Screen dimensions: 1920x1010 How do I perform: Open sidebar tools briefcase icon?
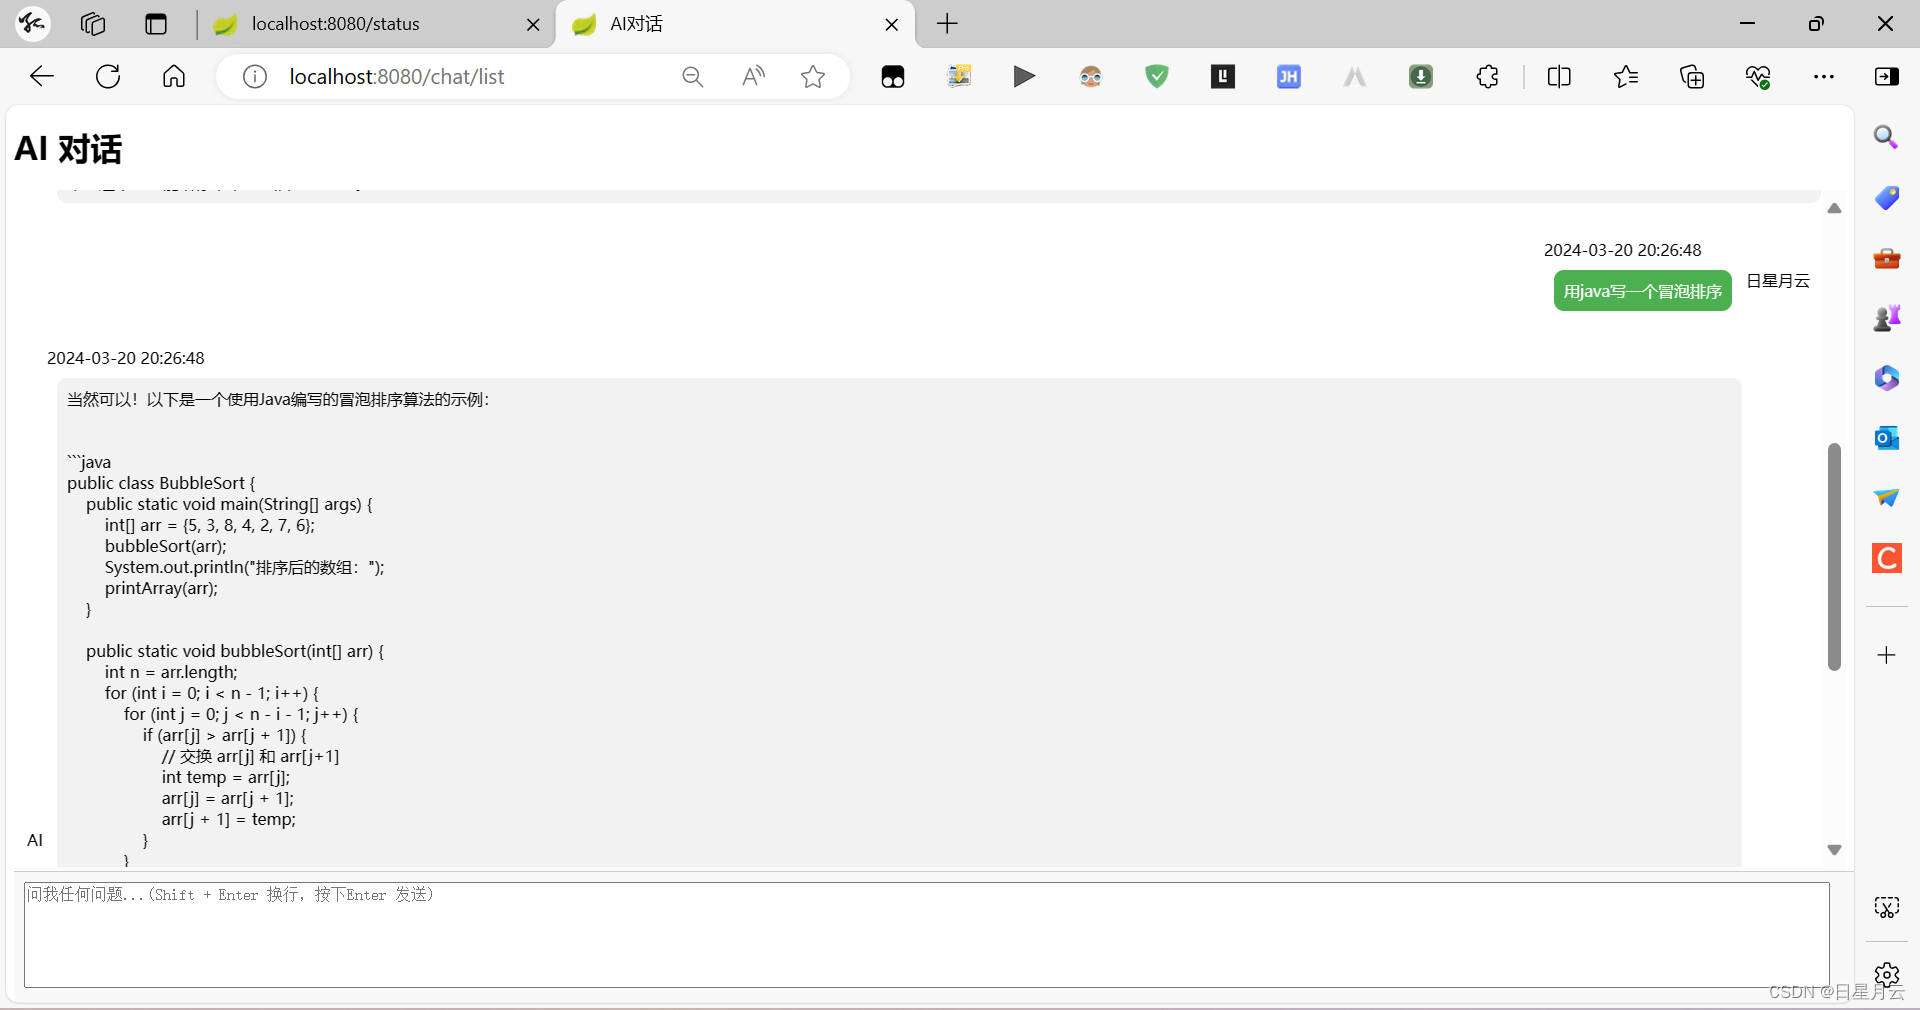click(1886, 258)
